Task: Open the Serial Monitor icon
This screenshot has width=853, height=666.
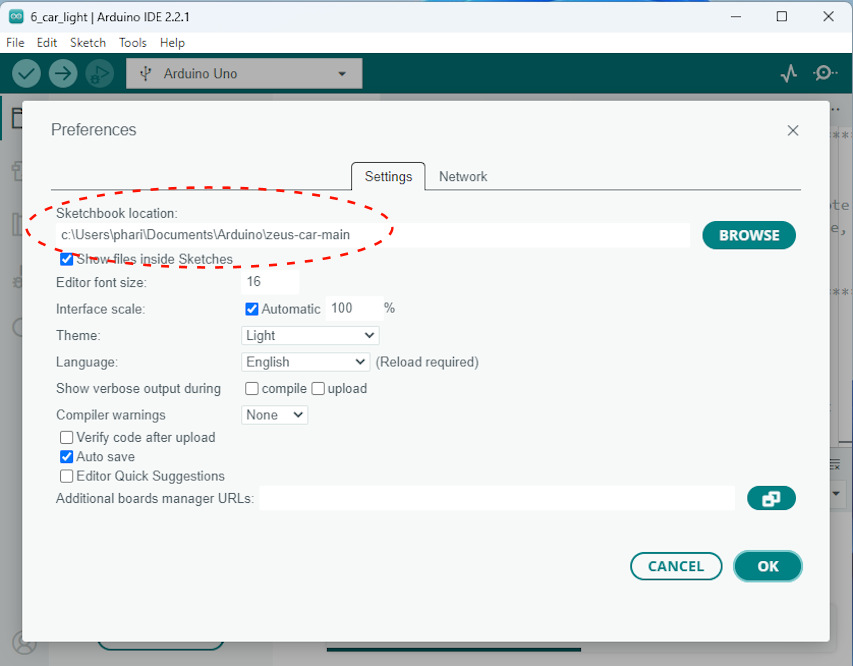Action: 825,73
